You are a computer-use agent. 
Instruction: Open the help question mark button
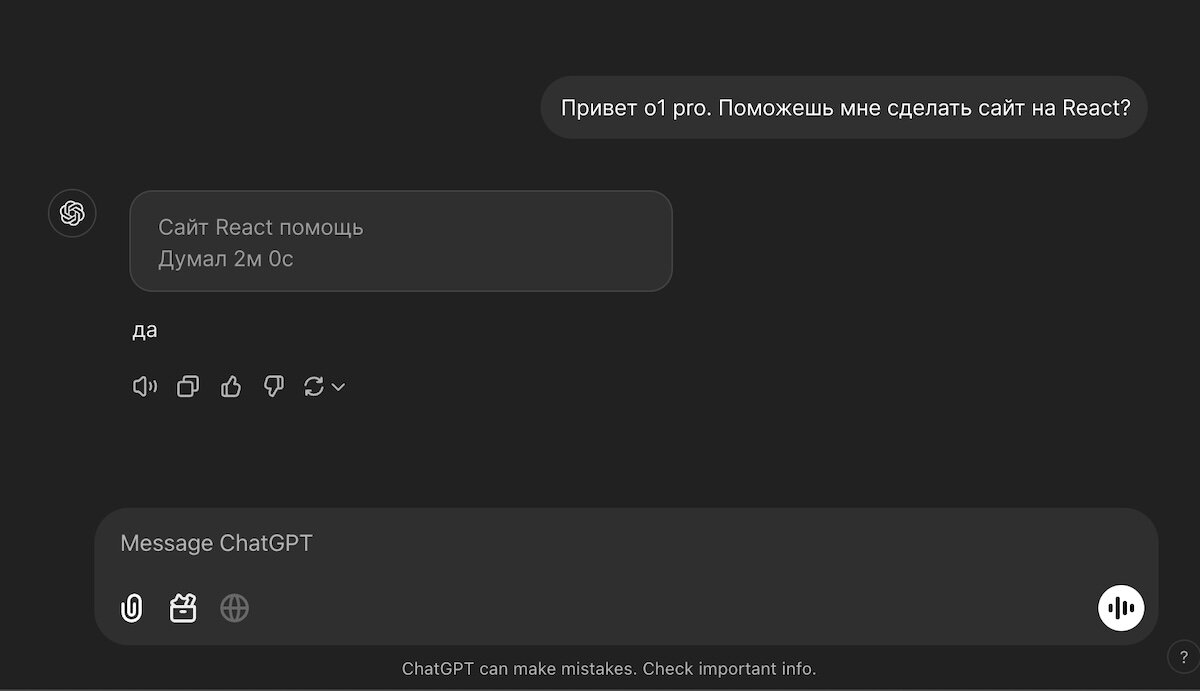pos(1183,657)
